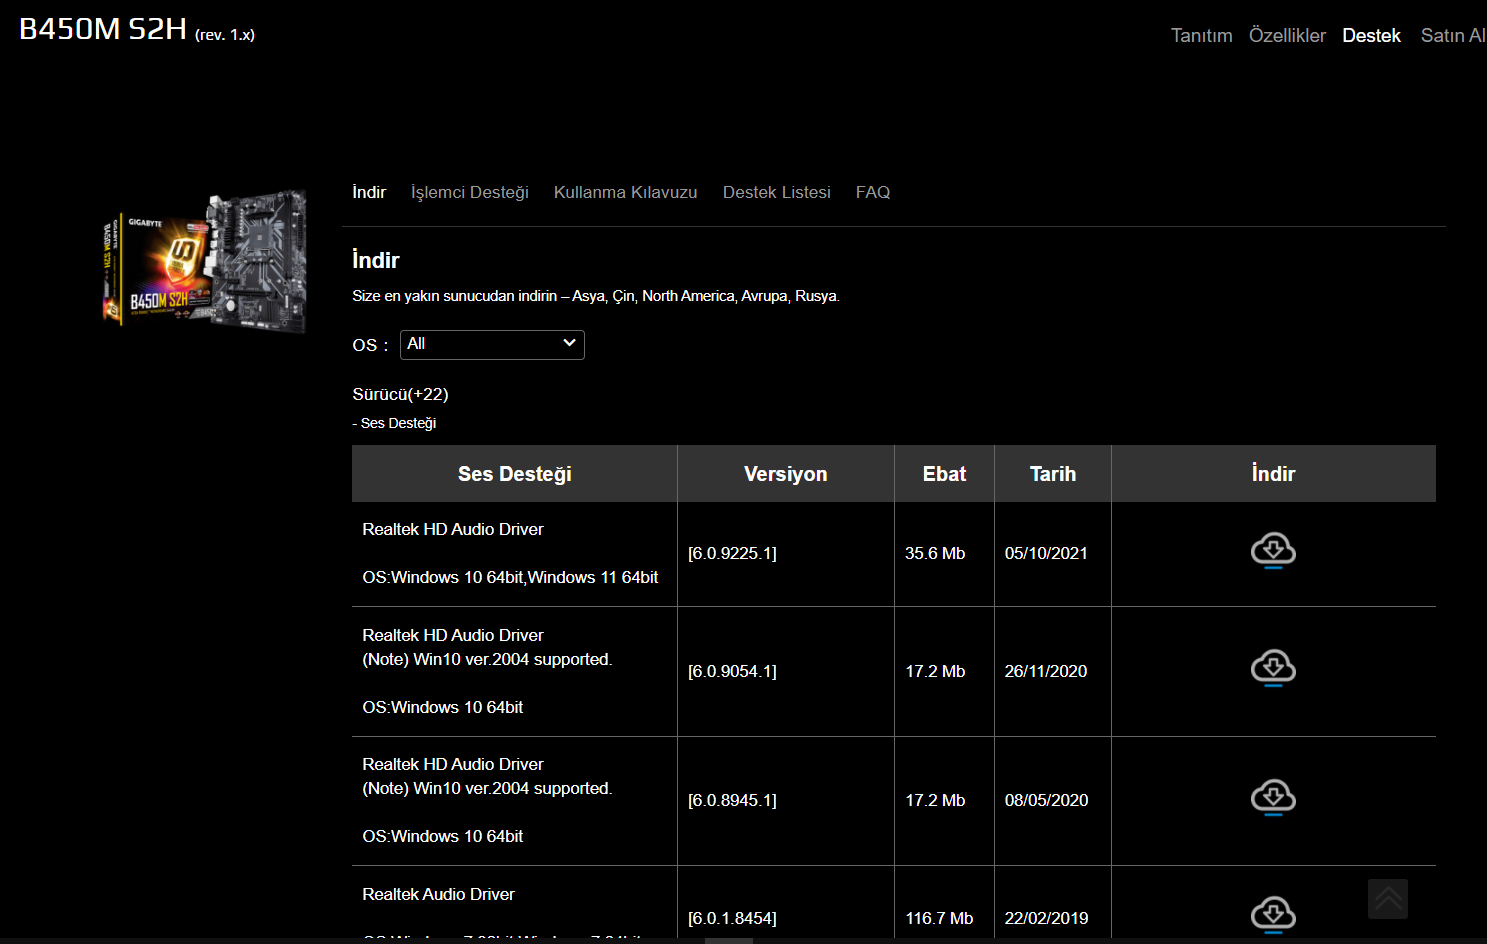Download Realtek HD Audio Driver version 6.0.8945.1

(x=1273, y=798)
